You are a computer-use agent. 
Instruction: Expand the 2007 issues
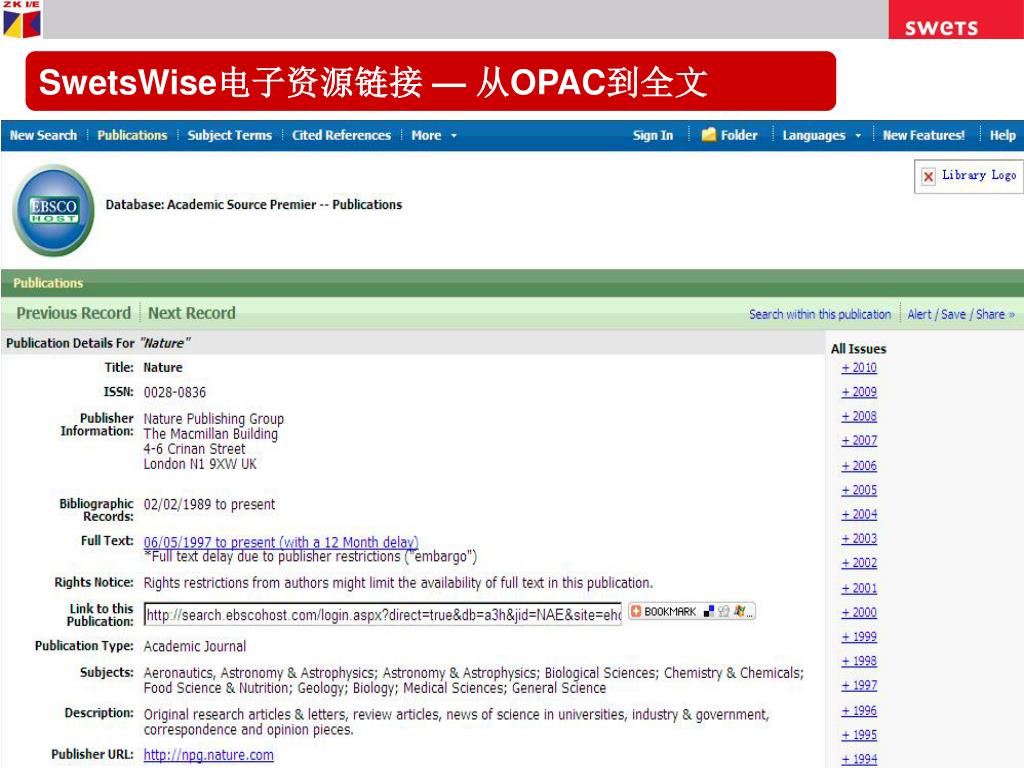(859, 441)
